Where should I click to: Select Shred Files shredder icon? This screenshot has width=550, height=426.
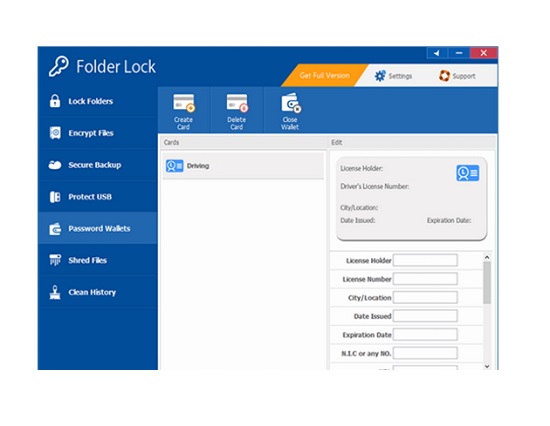pos(55,260)
